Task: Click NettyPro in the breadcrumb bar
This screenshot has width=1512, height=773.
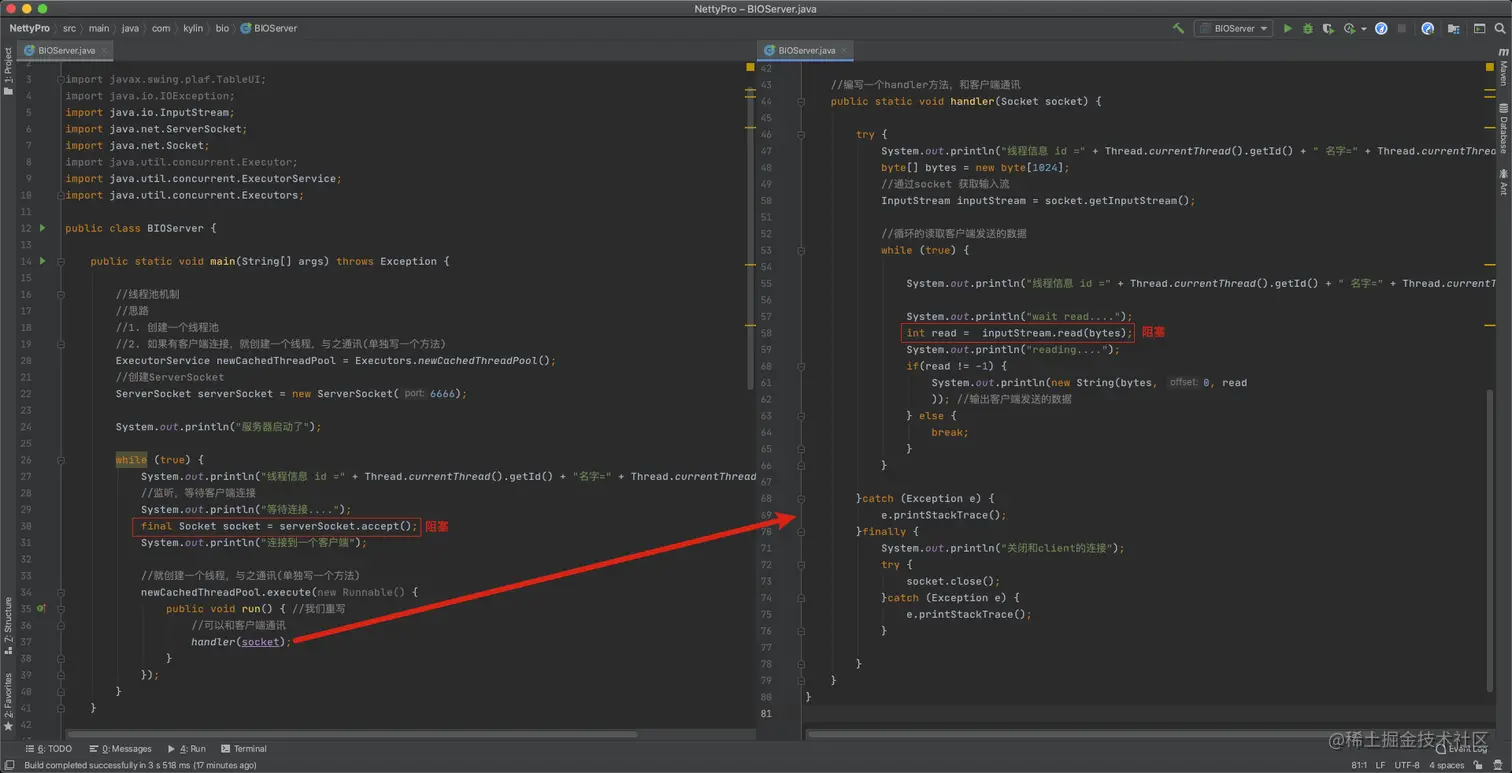Action: pos(29,28)
